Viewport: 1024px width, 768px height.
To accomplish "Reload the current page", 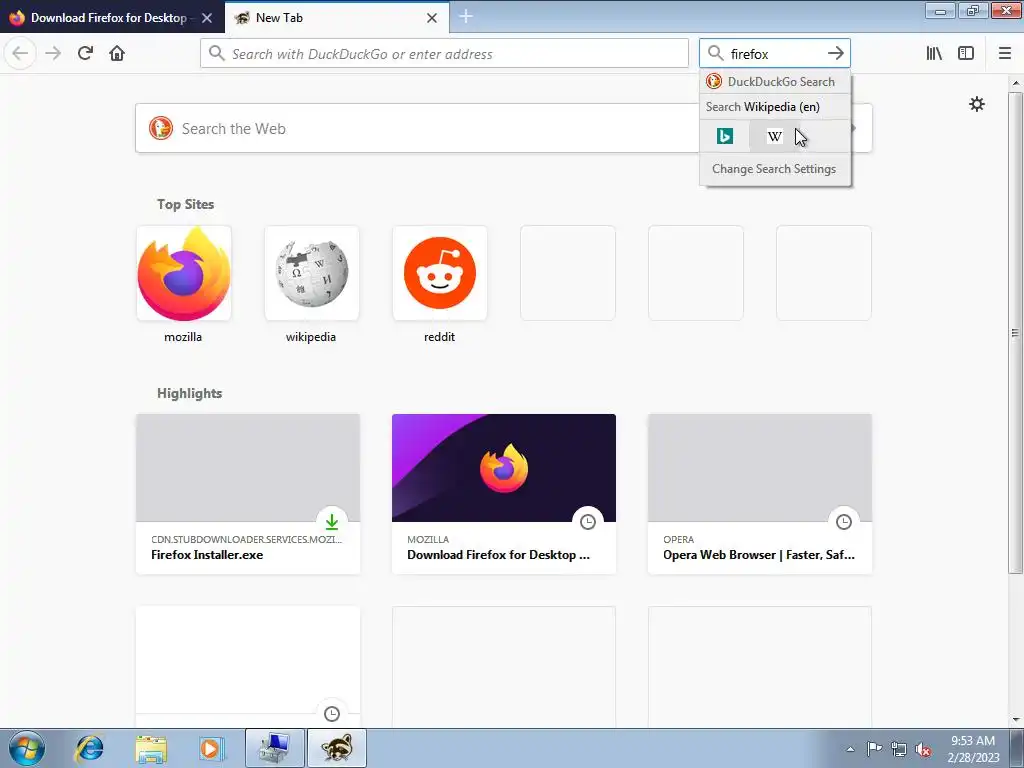I will [85, 53].
